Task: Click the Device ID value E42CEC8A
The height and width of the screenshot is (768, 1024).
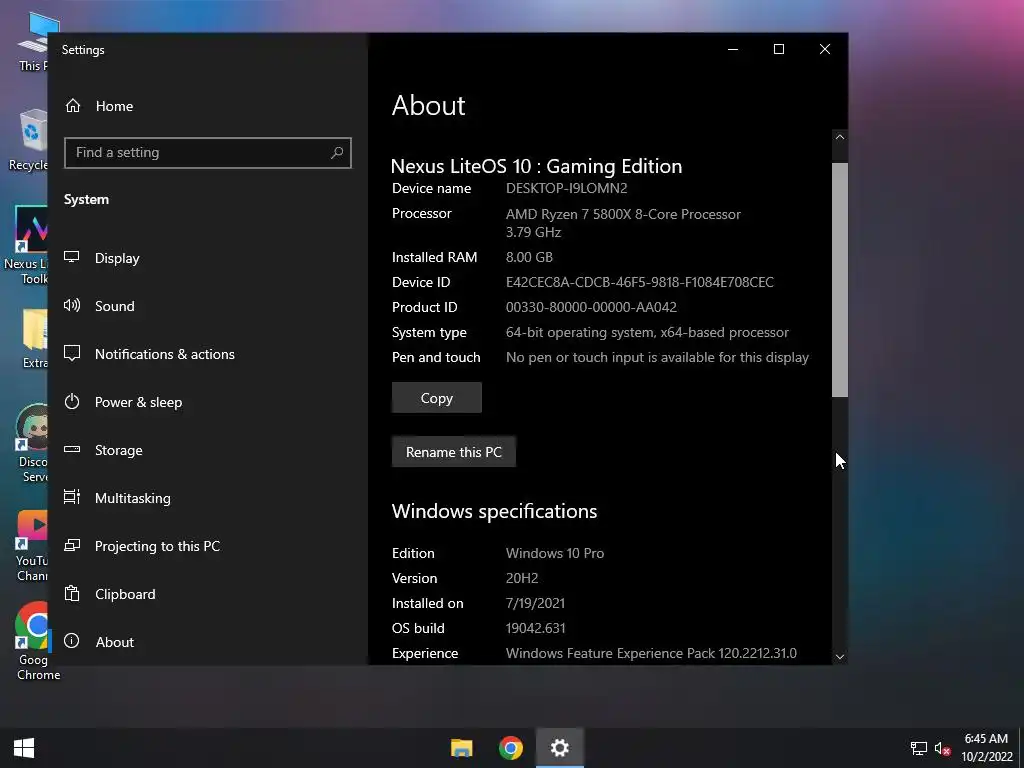Action: [639, 282]
